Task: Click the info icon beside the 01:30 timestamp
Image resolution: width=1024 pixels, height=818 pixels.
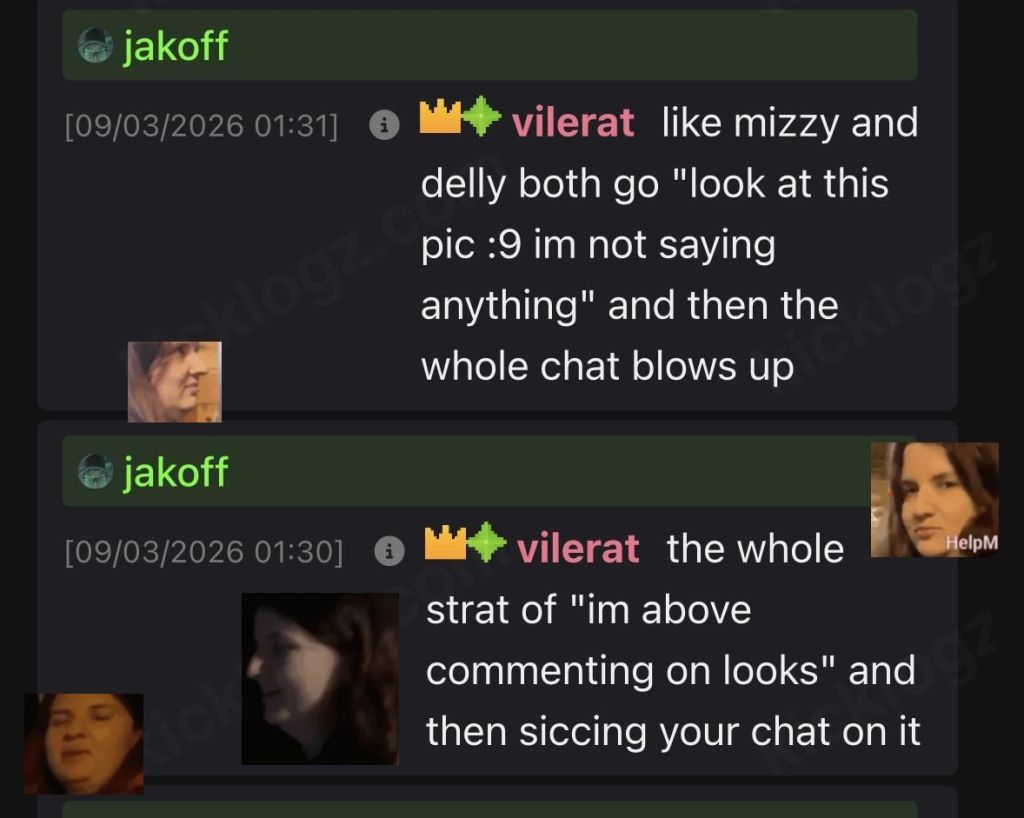Action: 389,551
